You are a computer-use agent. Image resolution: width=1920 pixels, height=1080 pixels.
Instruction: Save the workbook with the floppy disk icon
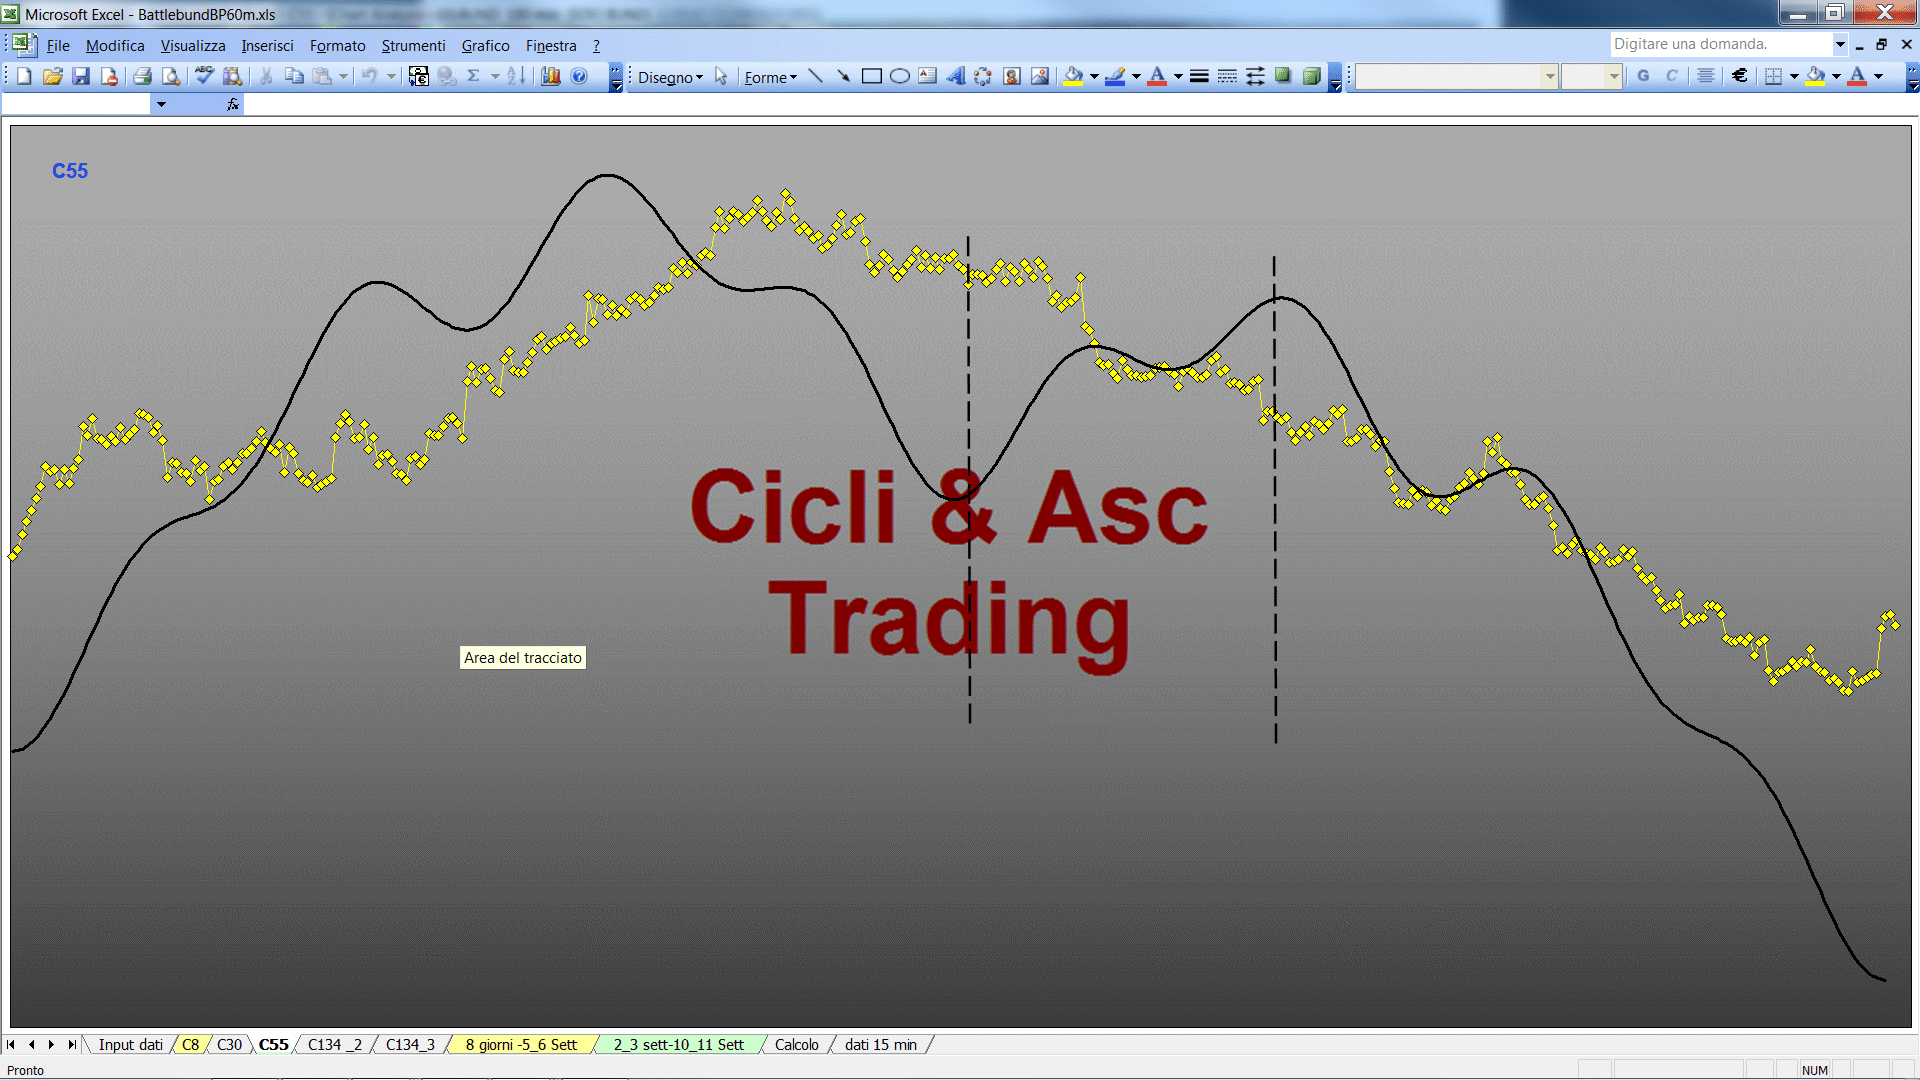point(81,76)
